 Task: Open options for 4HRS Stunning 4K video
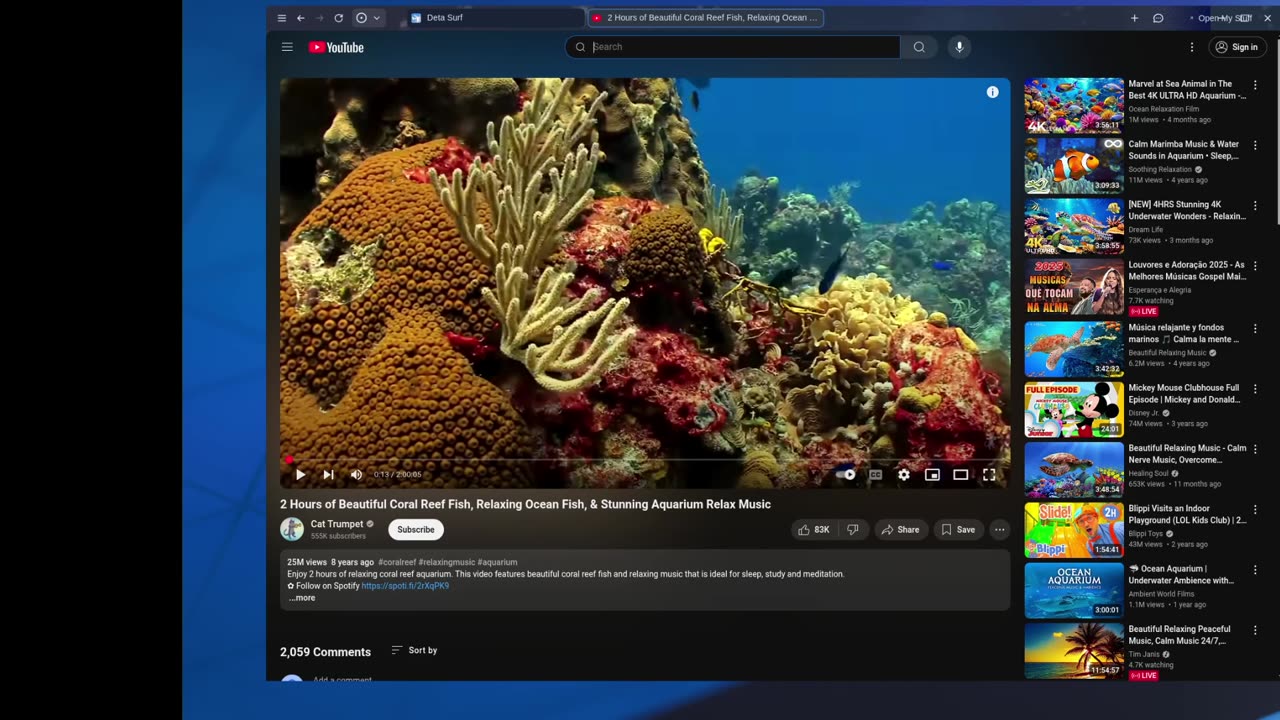pos(1255,205)
